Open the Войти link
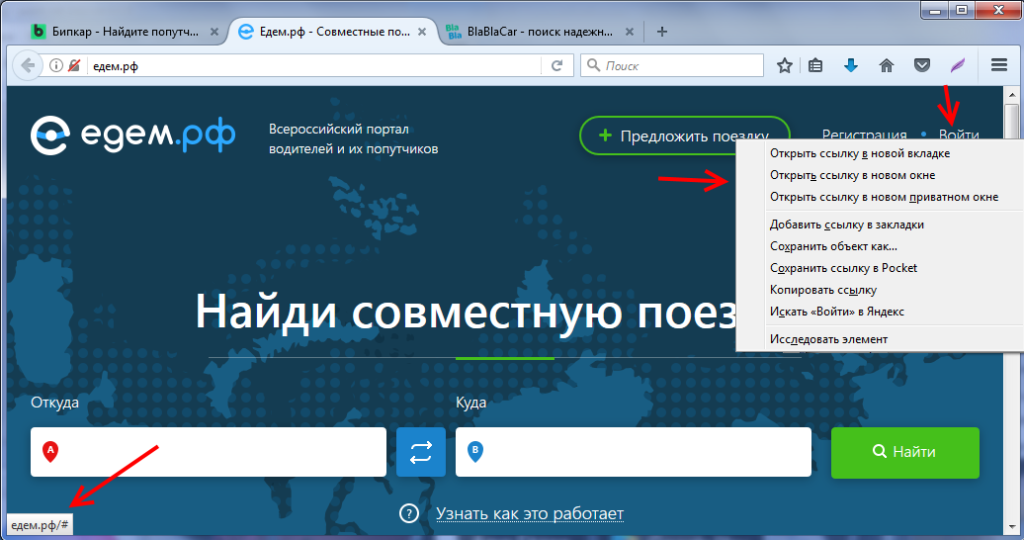Viewport: 1024px width, 540px height. [959, 135]
